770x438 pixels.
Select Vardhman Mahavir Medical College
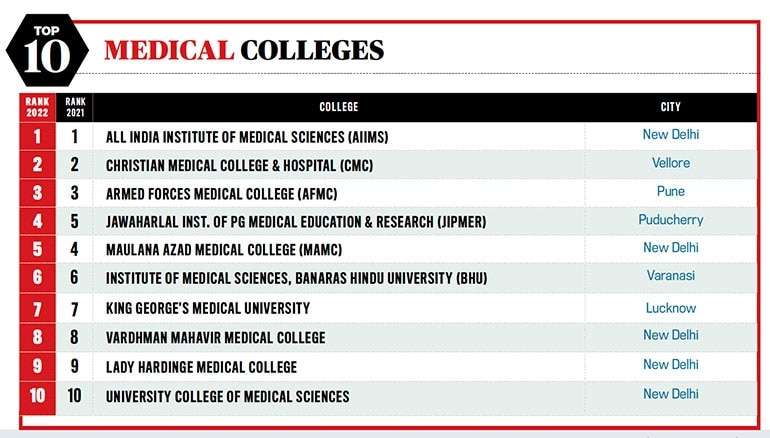pos(215,338)
